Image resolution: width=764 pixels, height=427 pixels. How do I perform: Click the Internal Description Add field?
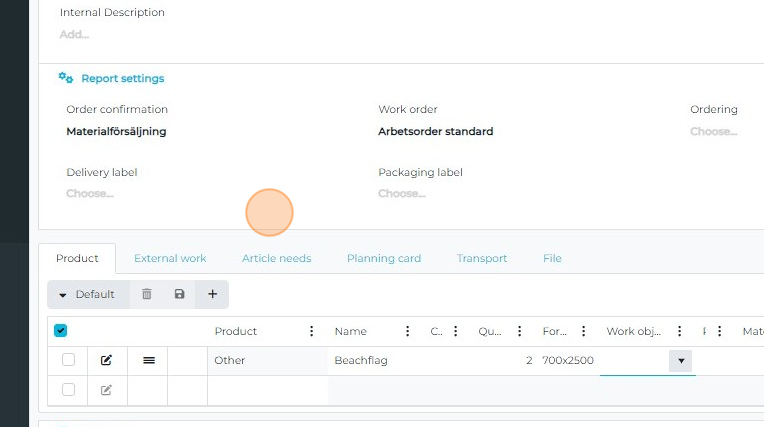pos(74,34)
